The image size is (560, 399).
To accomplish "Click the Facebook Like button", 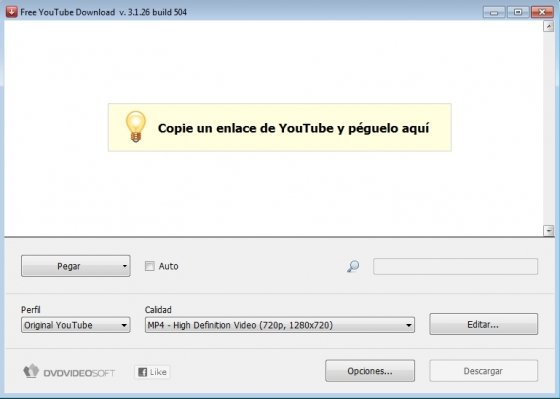I will pos(152,372).
